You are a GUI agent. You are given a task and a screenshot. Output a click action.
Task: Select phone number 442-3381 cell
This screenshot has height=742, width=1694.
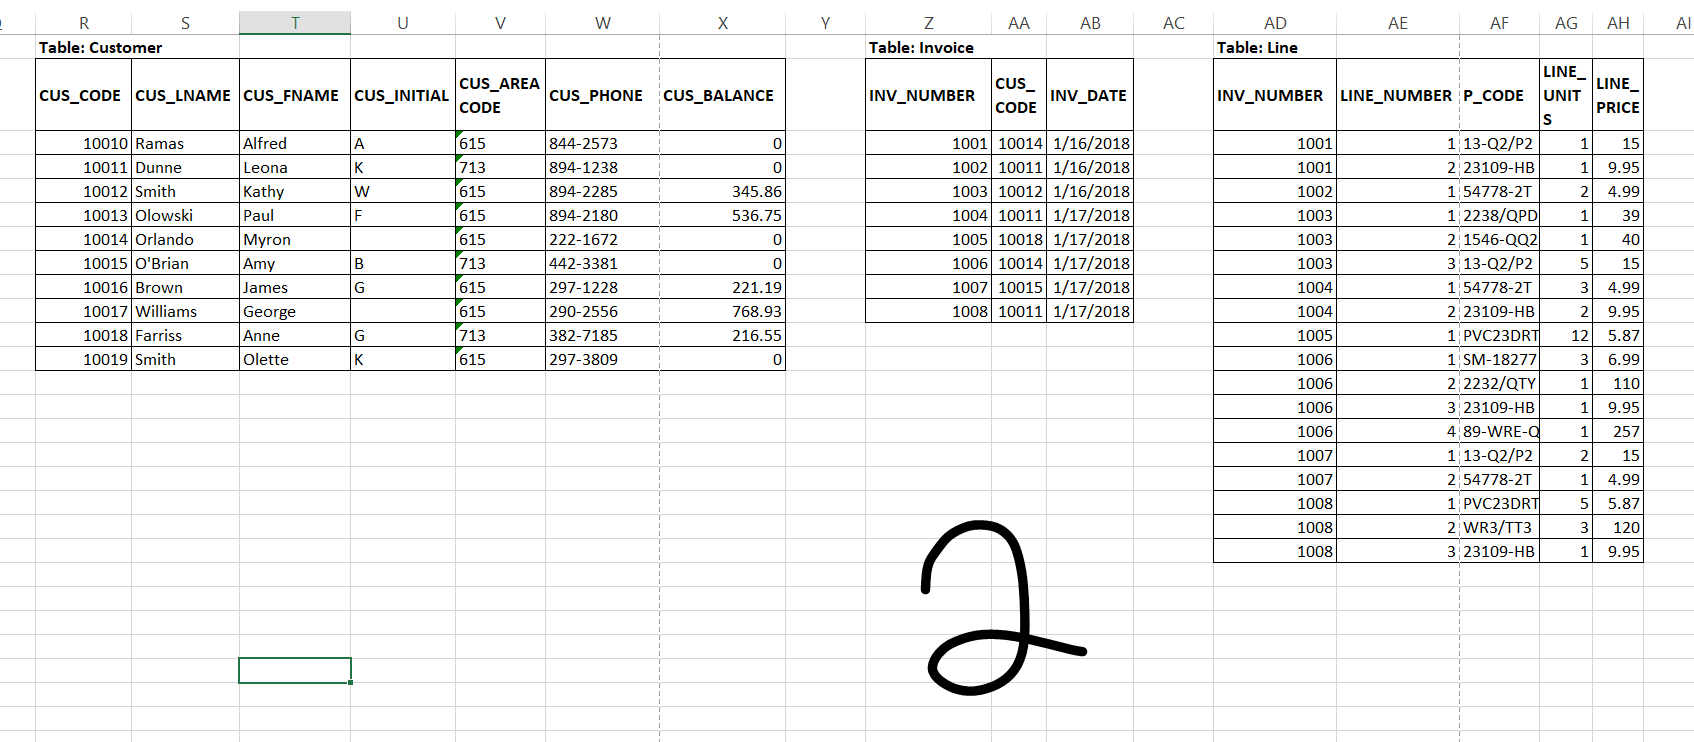click(x=602, y=263)
